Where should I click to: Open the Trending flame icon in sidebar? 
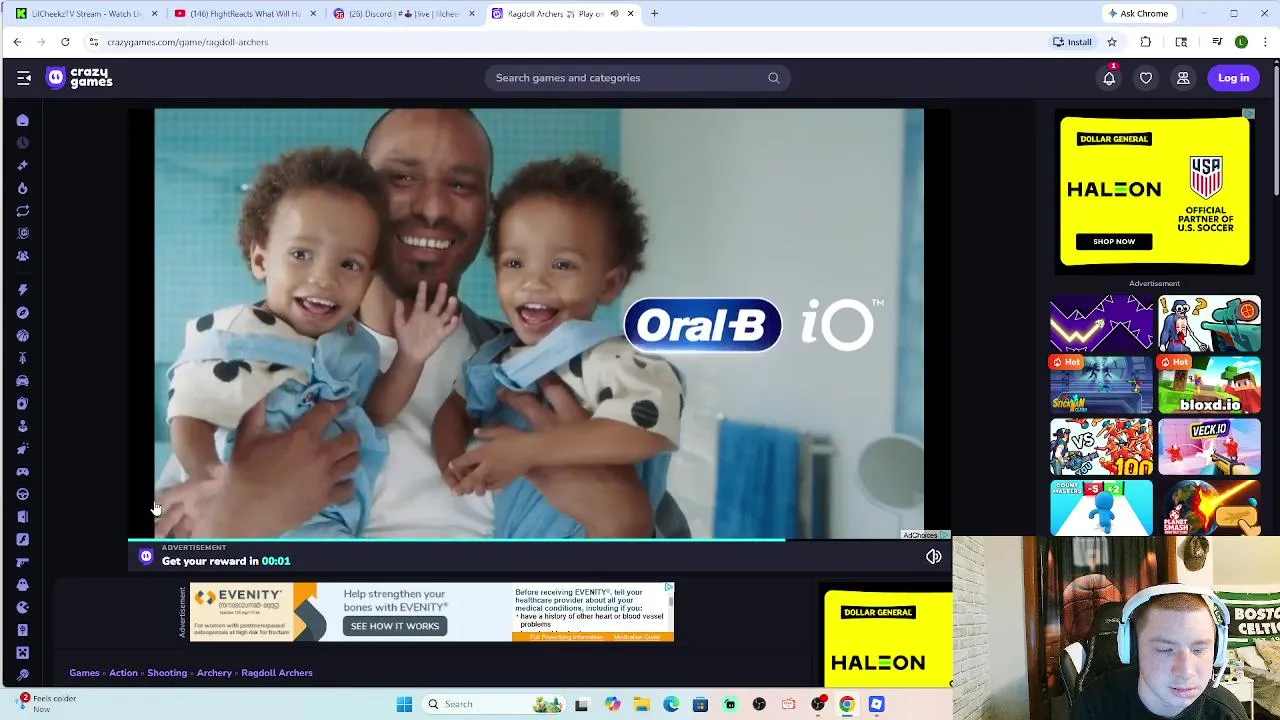click(x=22, y=188)
